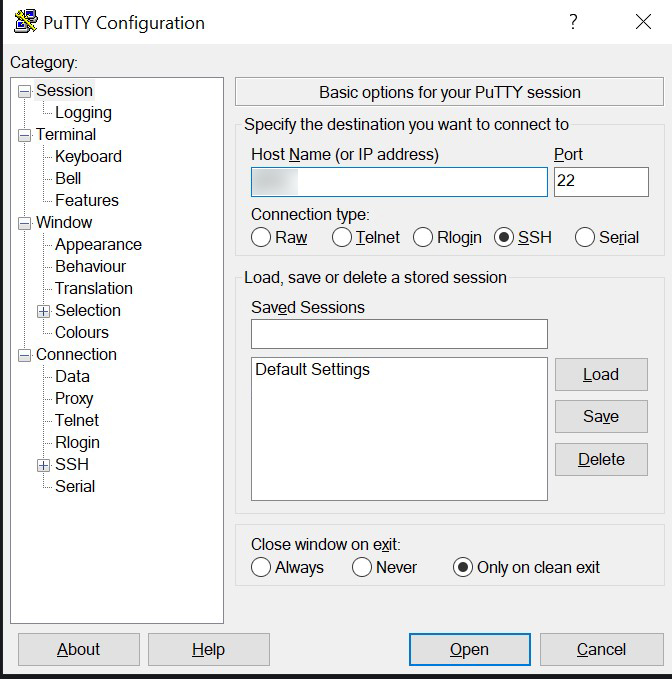Image resolution: width=672 pixels, height=679 pixels.
Task: Open the Serial category in the tree
Action: [75, 486]
